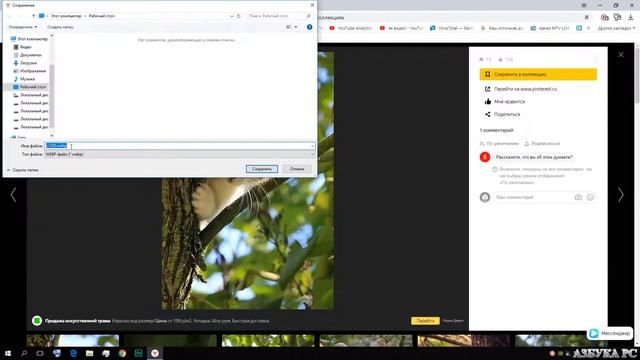Show the next image with right arrow
Viewport: 640px width, 360px height.
[x=621, y=195]
